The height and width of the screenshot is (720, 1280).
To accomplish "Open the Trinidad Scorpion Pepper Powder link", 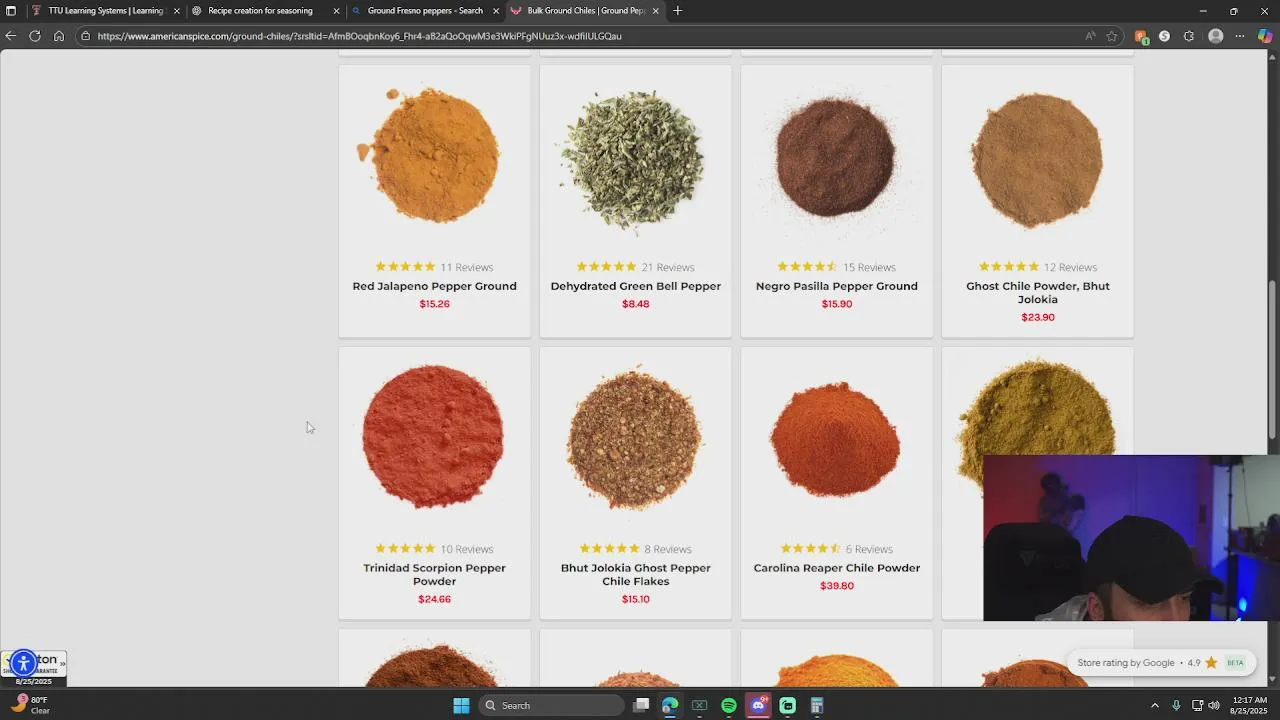I will click(x=435, y=574).
